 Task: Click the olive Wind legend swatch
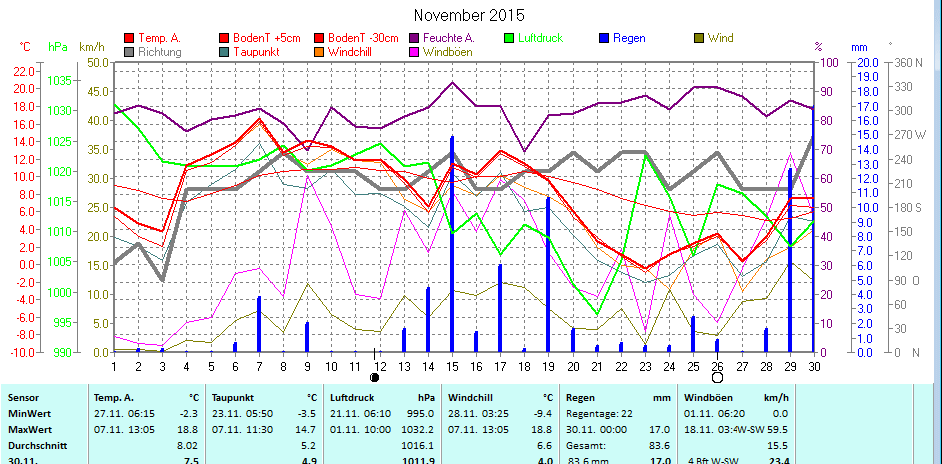(699, 38)
